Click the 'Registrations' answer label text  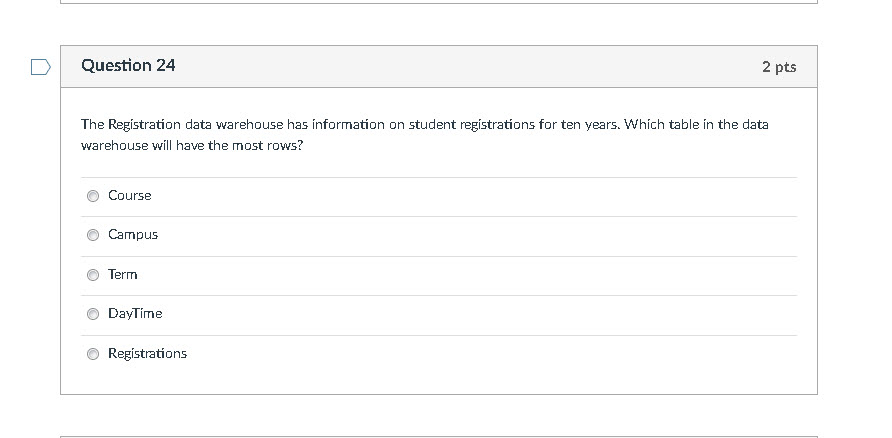147,354
